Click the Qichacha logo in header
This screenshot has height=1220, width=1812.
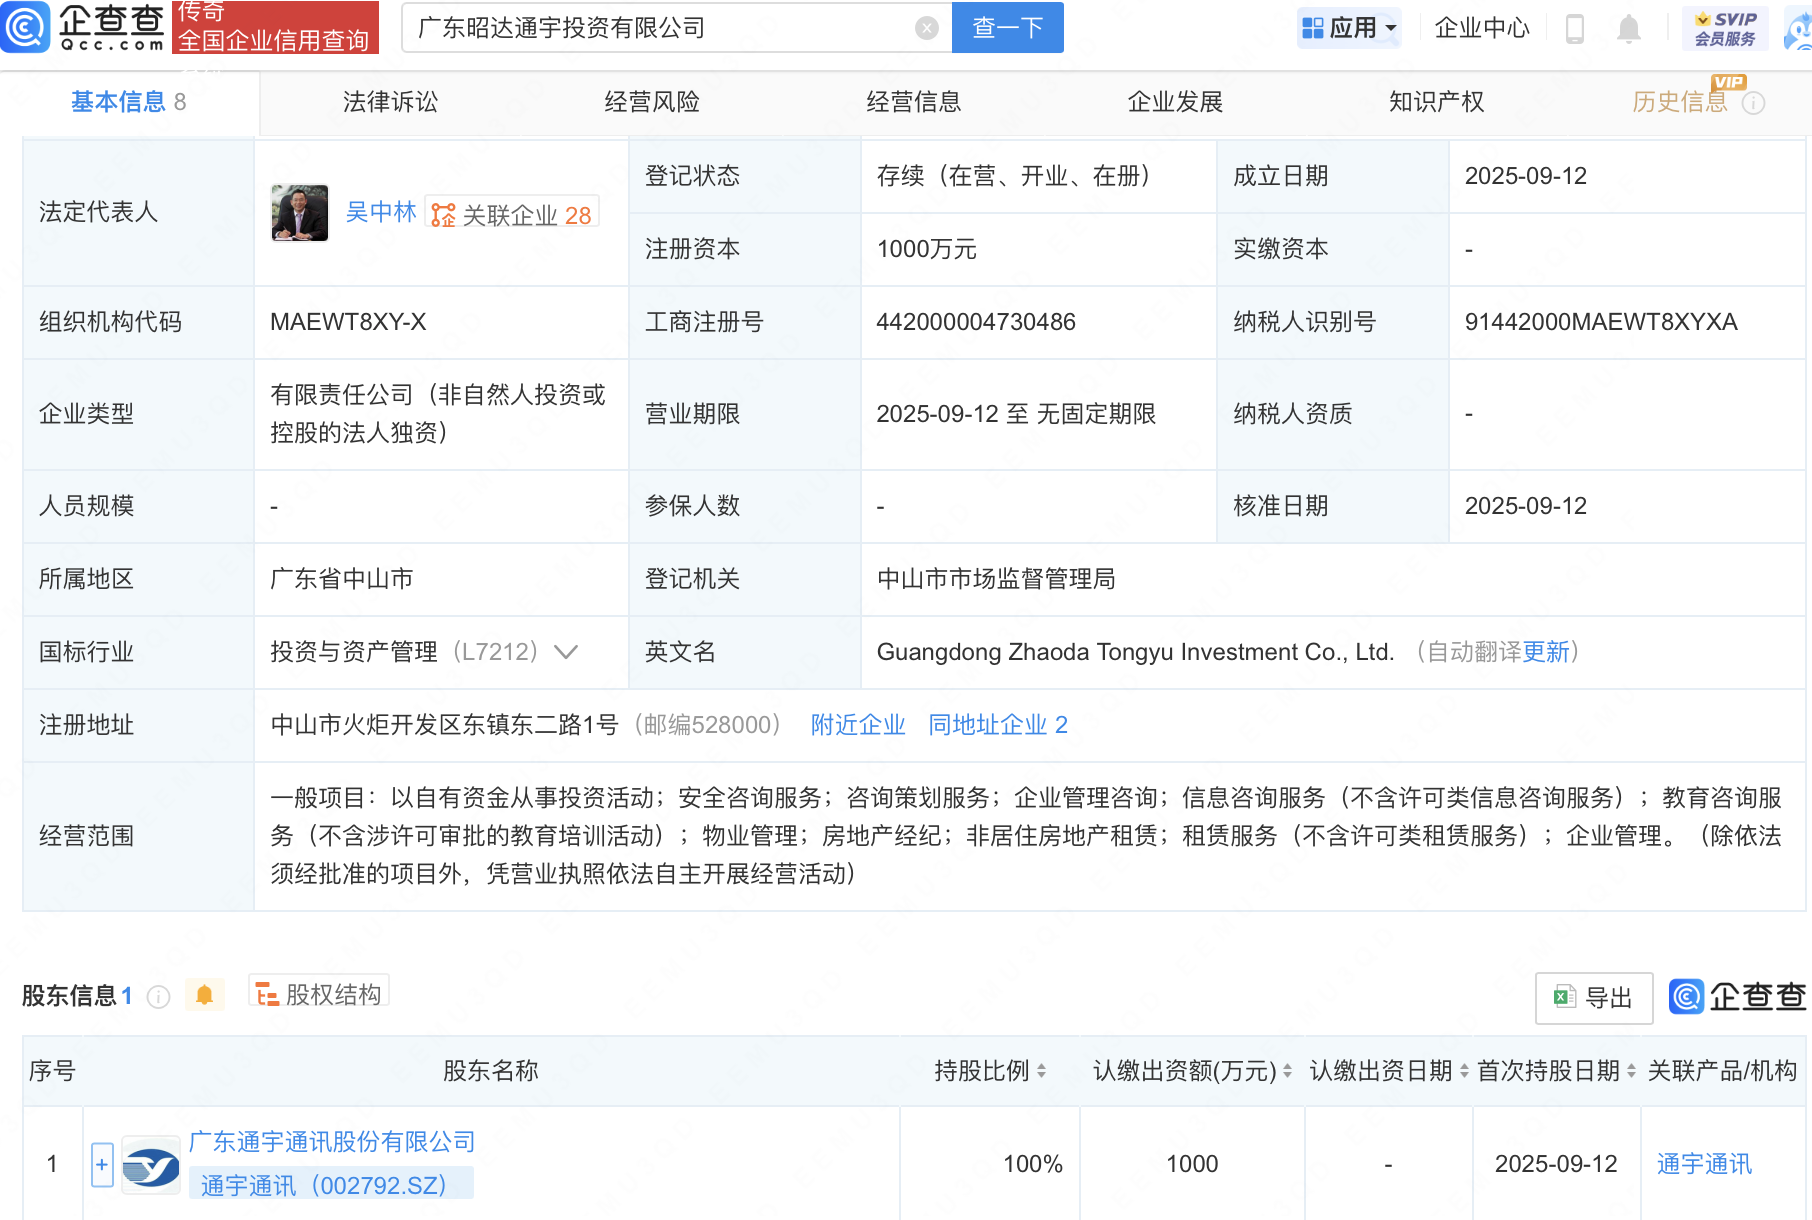[84, 27]
